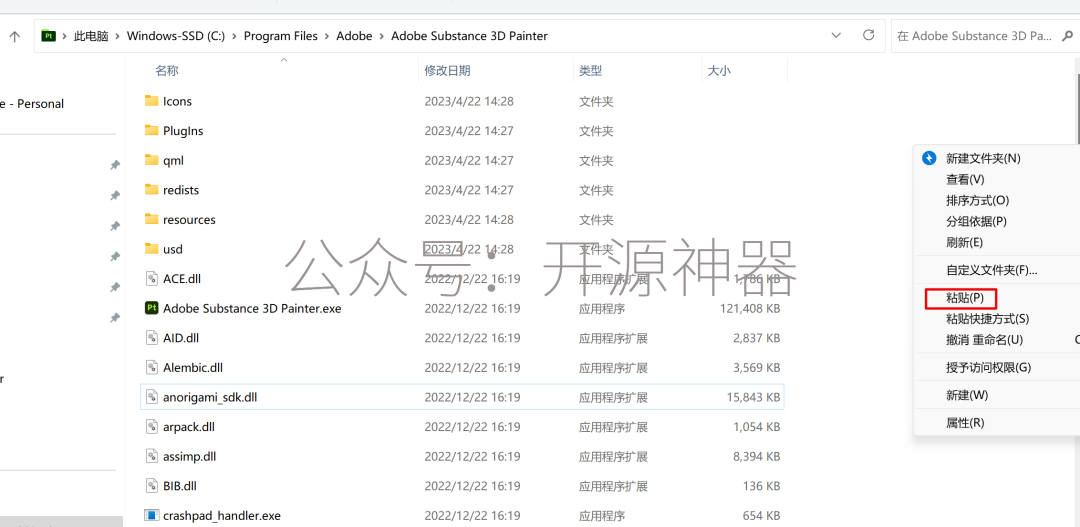Click the Adobe Substance 3D Painter.exe icon
Viewport: 1080px width, 527px height.
(152, 308)
